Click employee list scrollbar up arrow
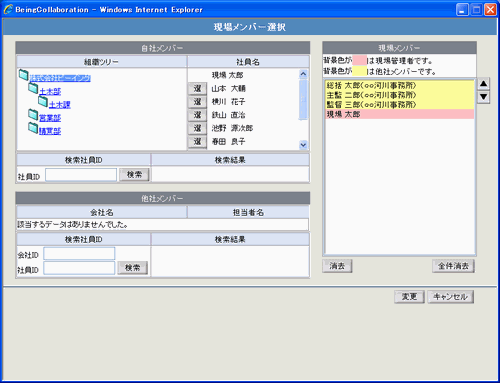 pos(303,74)
